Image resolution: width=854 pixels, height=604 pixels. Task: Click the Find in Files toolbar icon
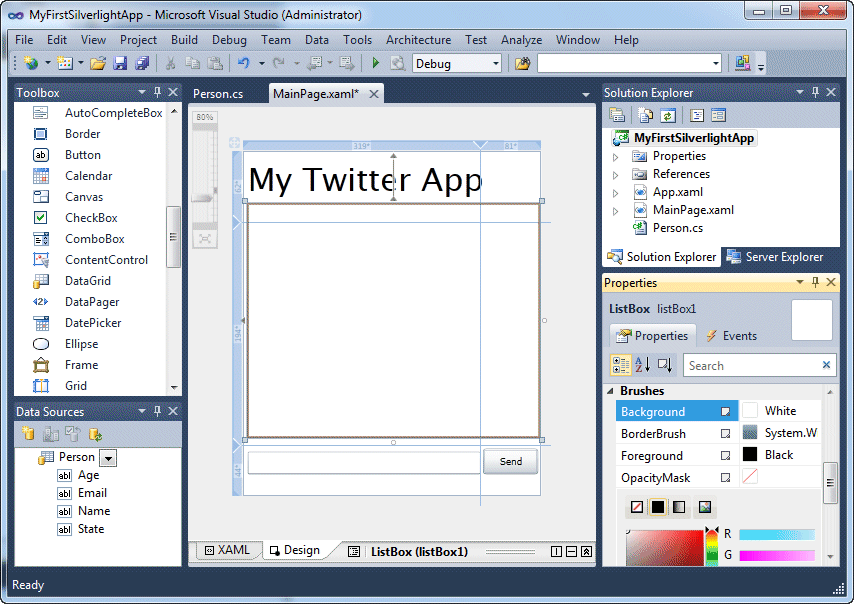tap(522, 64)
